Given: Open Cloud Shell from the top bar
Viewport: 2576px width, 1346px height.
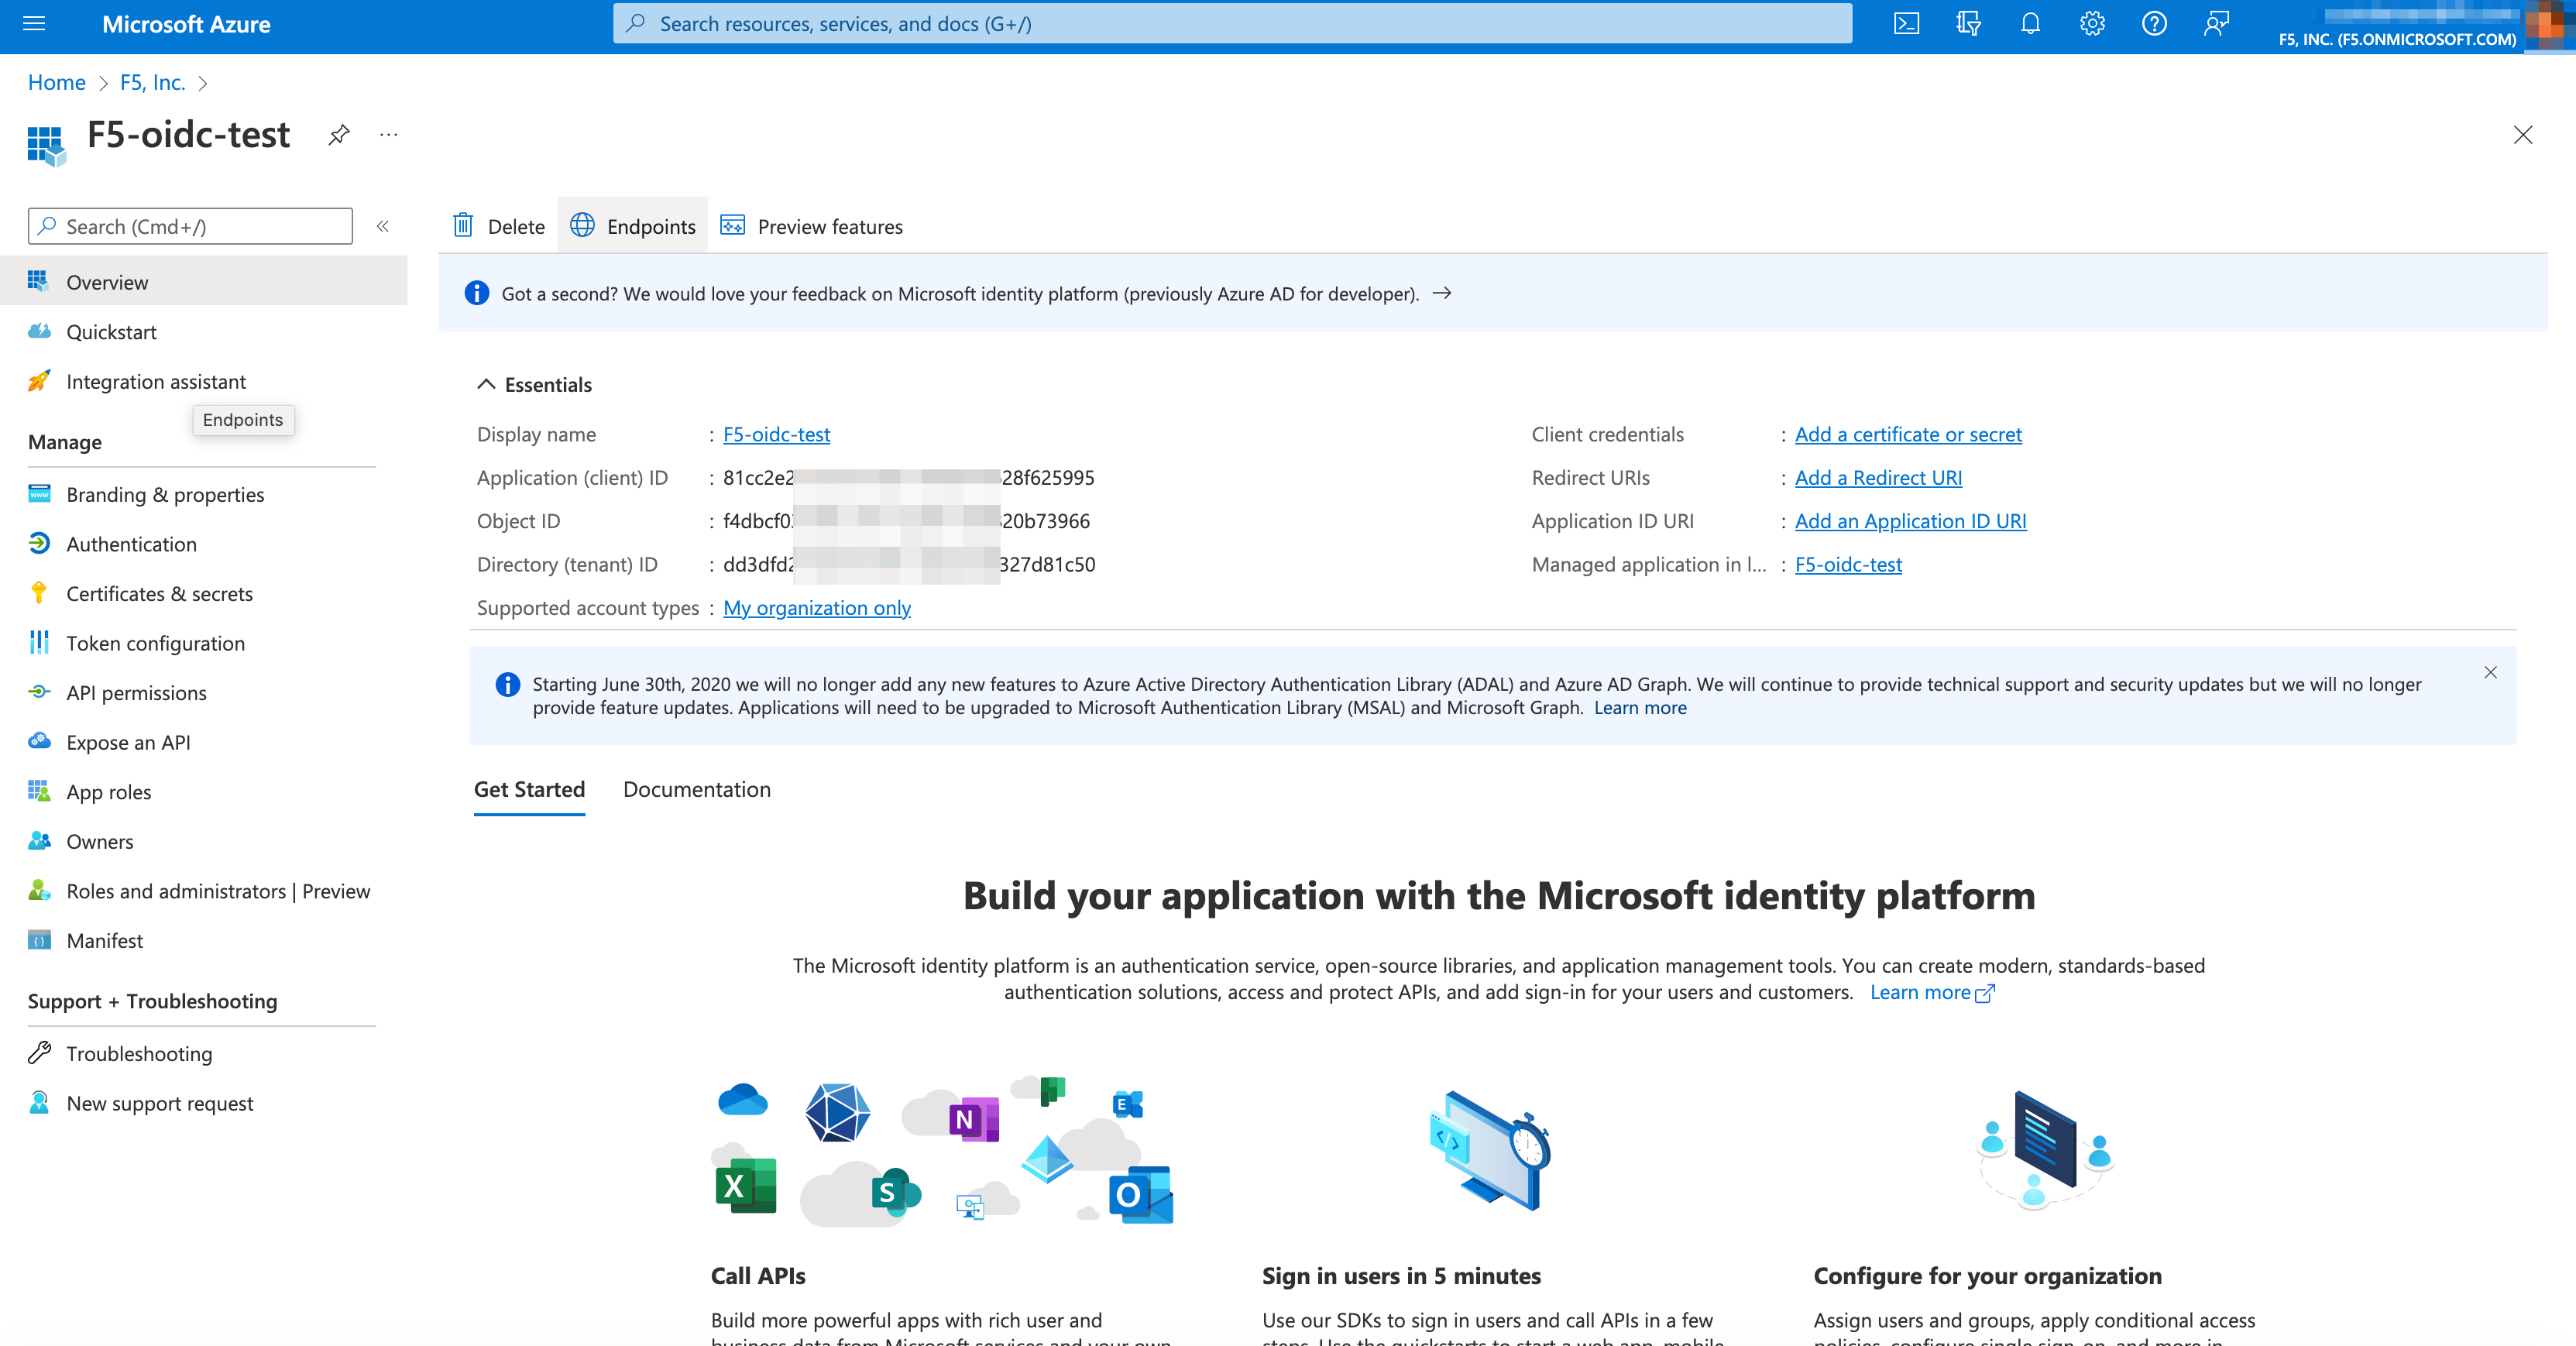Looking at the screenshot, I should (x=1906, y=23).
